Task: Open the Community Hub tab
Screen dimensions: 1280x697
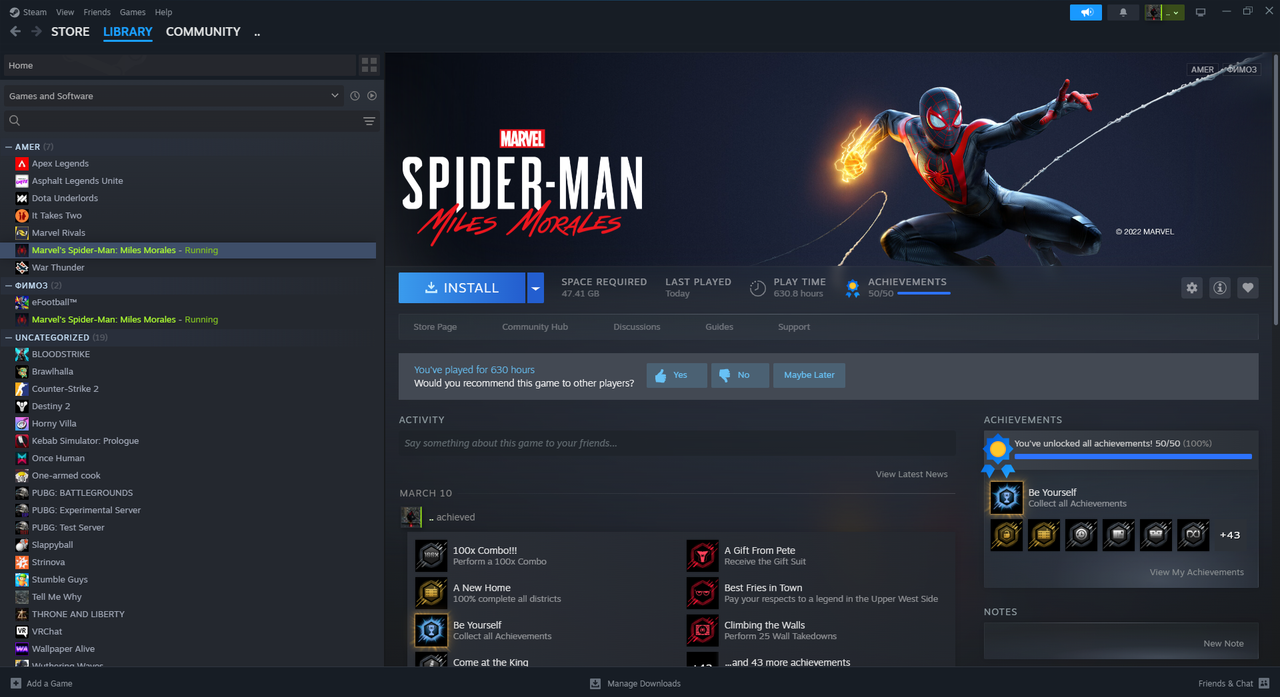Action: [535, 327]
